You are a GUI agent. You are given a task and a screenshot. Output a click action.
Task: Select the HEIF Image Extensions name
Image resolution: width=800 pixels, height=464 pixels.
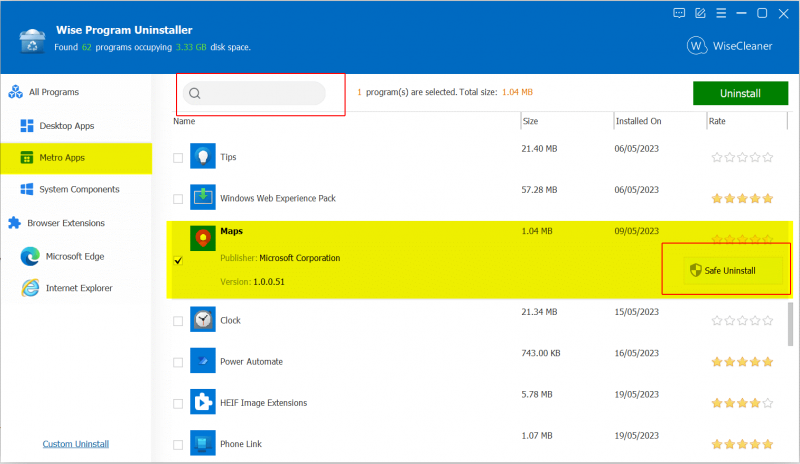[263, 403]
